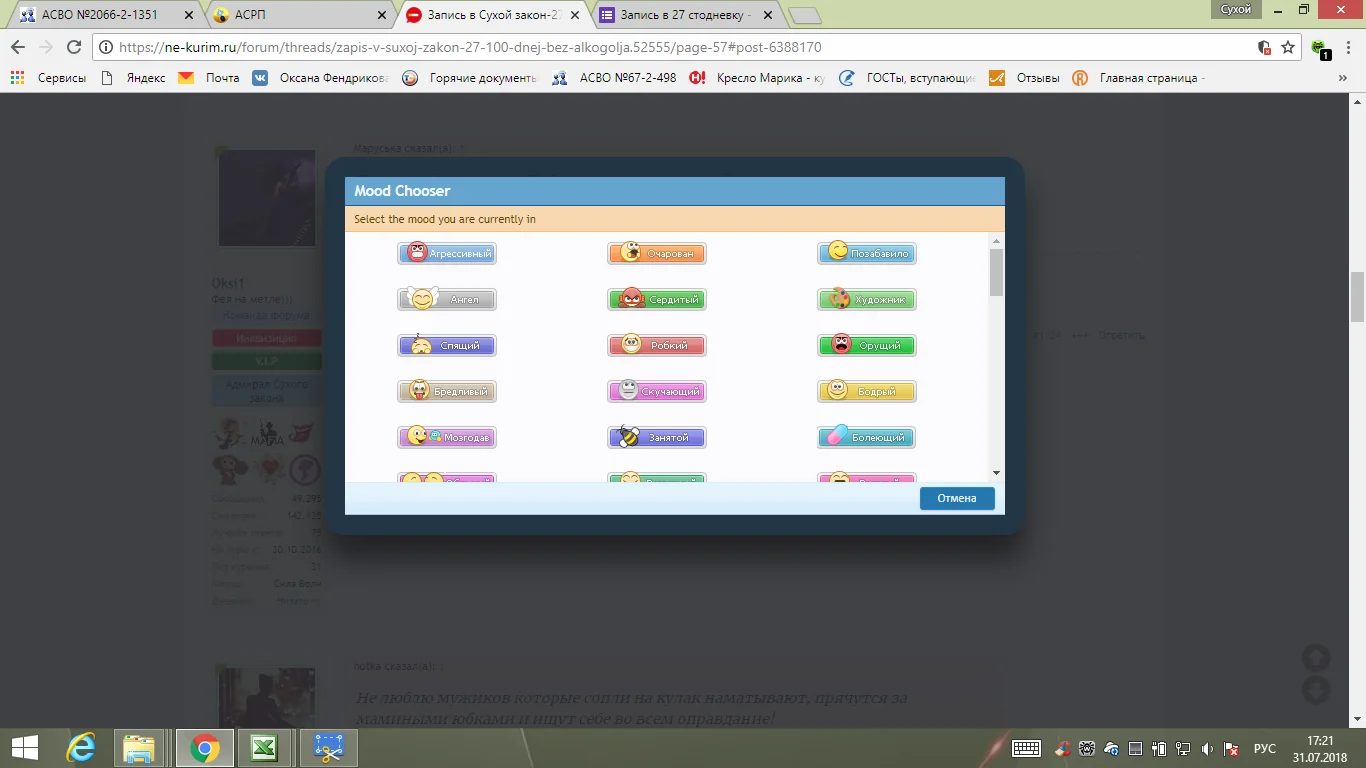Set mood to Бодрый
1366x768 pixels.
point(867,391)
